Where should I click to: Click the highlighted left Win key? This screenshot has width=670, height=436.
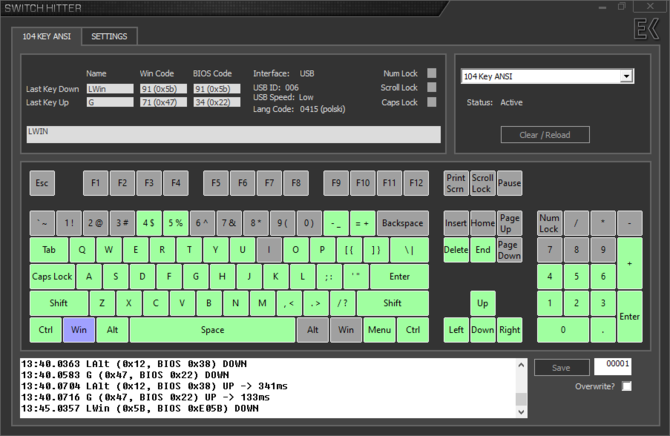tap(79, 330)
